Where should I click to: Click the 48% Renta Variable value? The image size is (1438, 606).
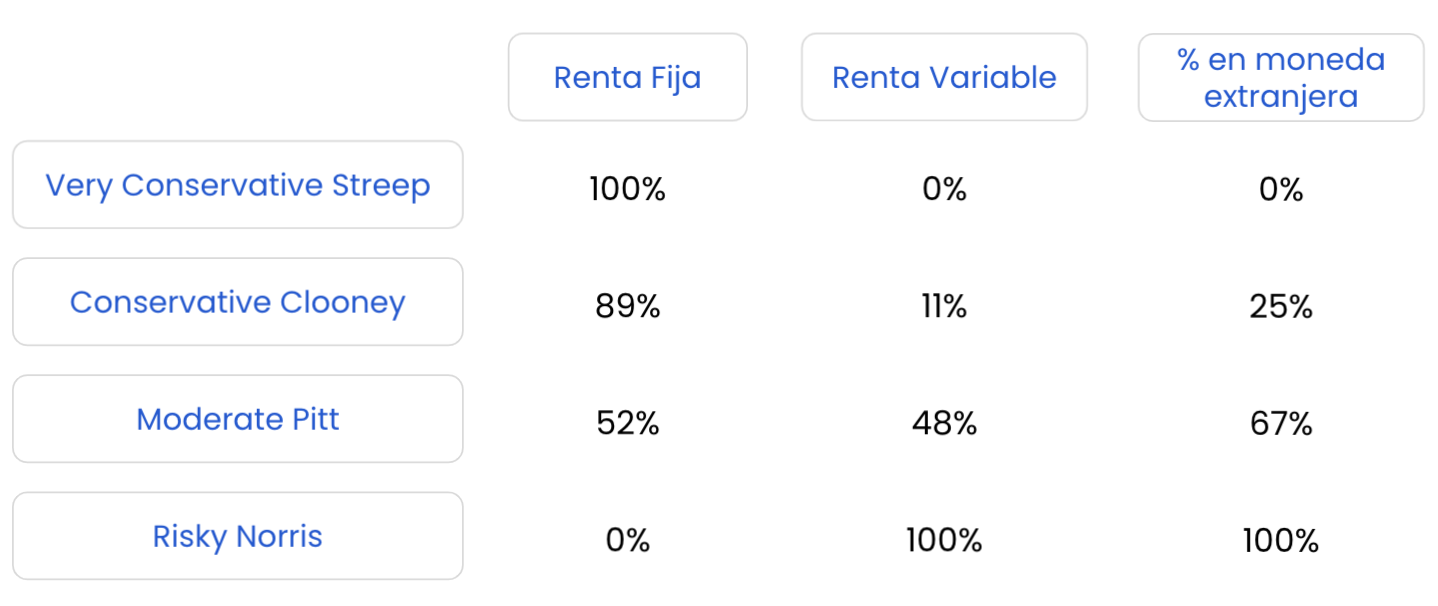coord(944,424)
